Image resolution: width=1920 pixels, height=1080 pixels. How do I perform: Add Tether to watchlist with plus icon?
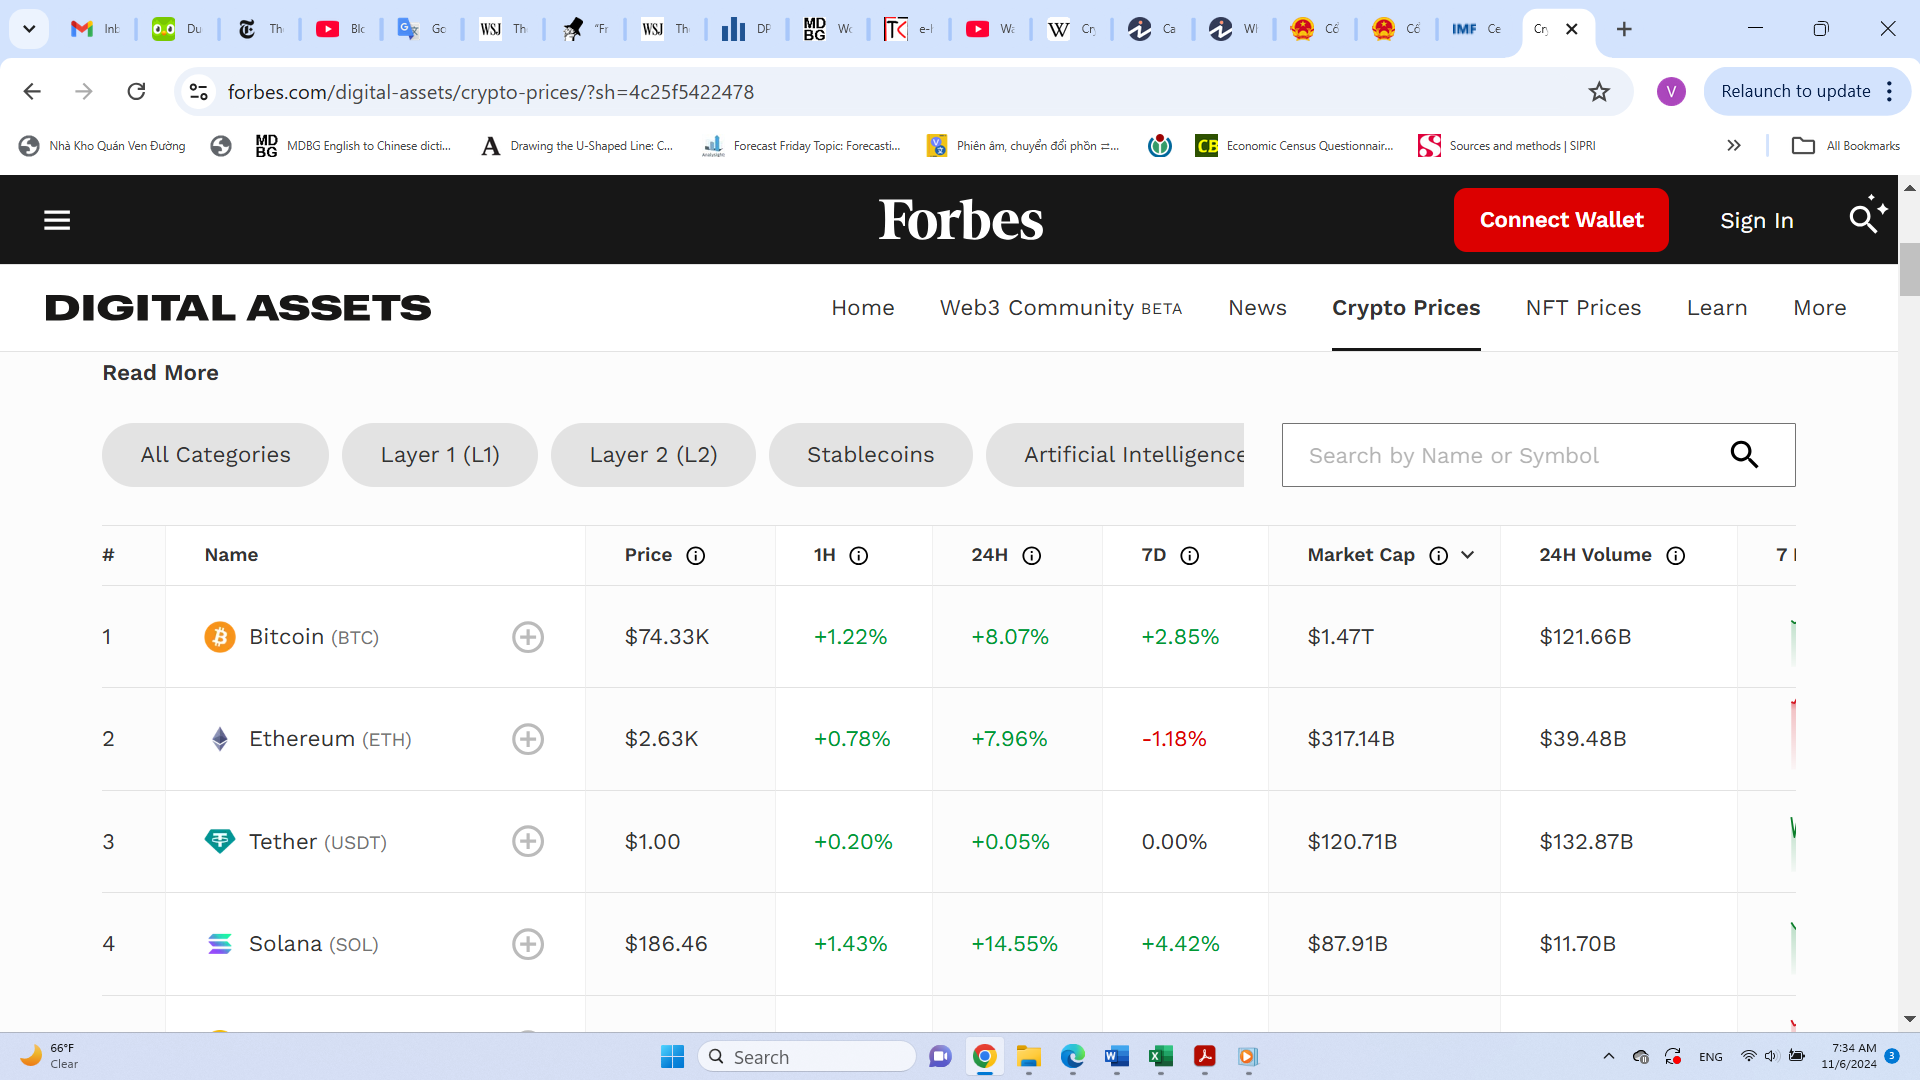tap(528, 841)
